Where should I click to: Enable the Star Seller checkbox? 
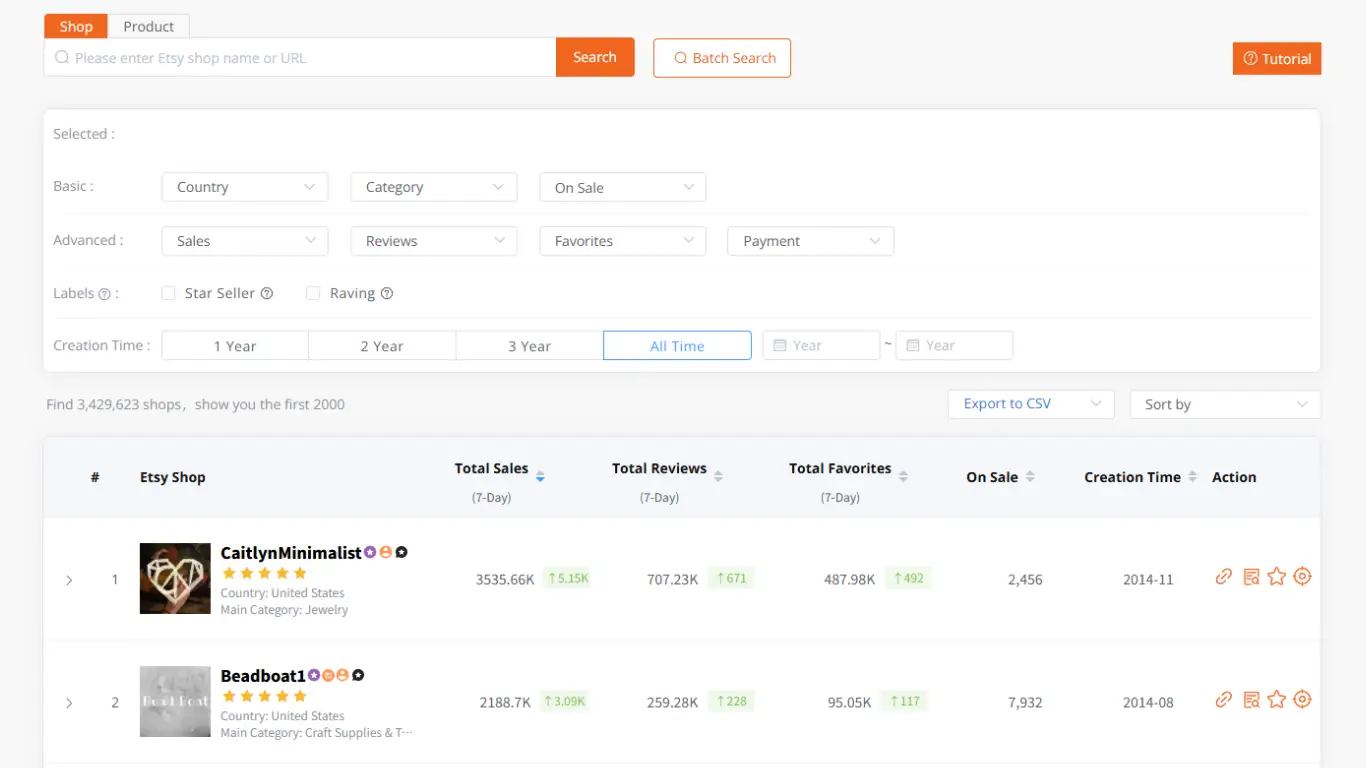click(x=168, y=294)
